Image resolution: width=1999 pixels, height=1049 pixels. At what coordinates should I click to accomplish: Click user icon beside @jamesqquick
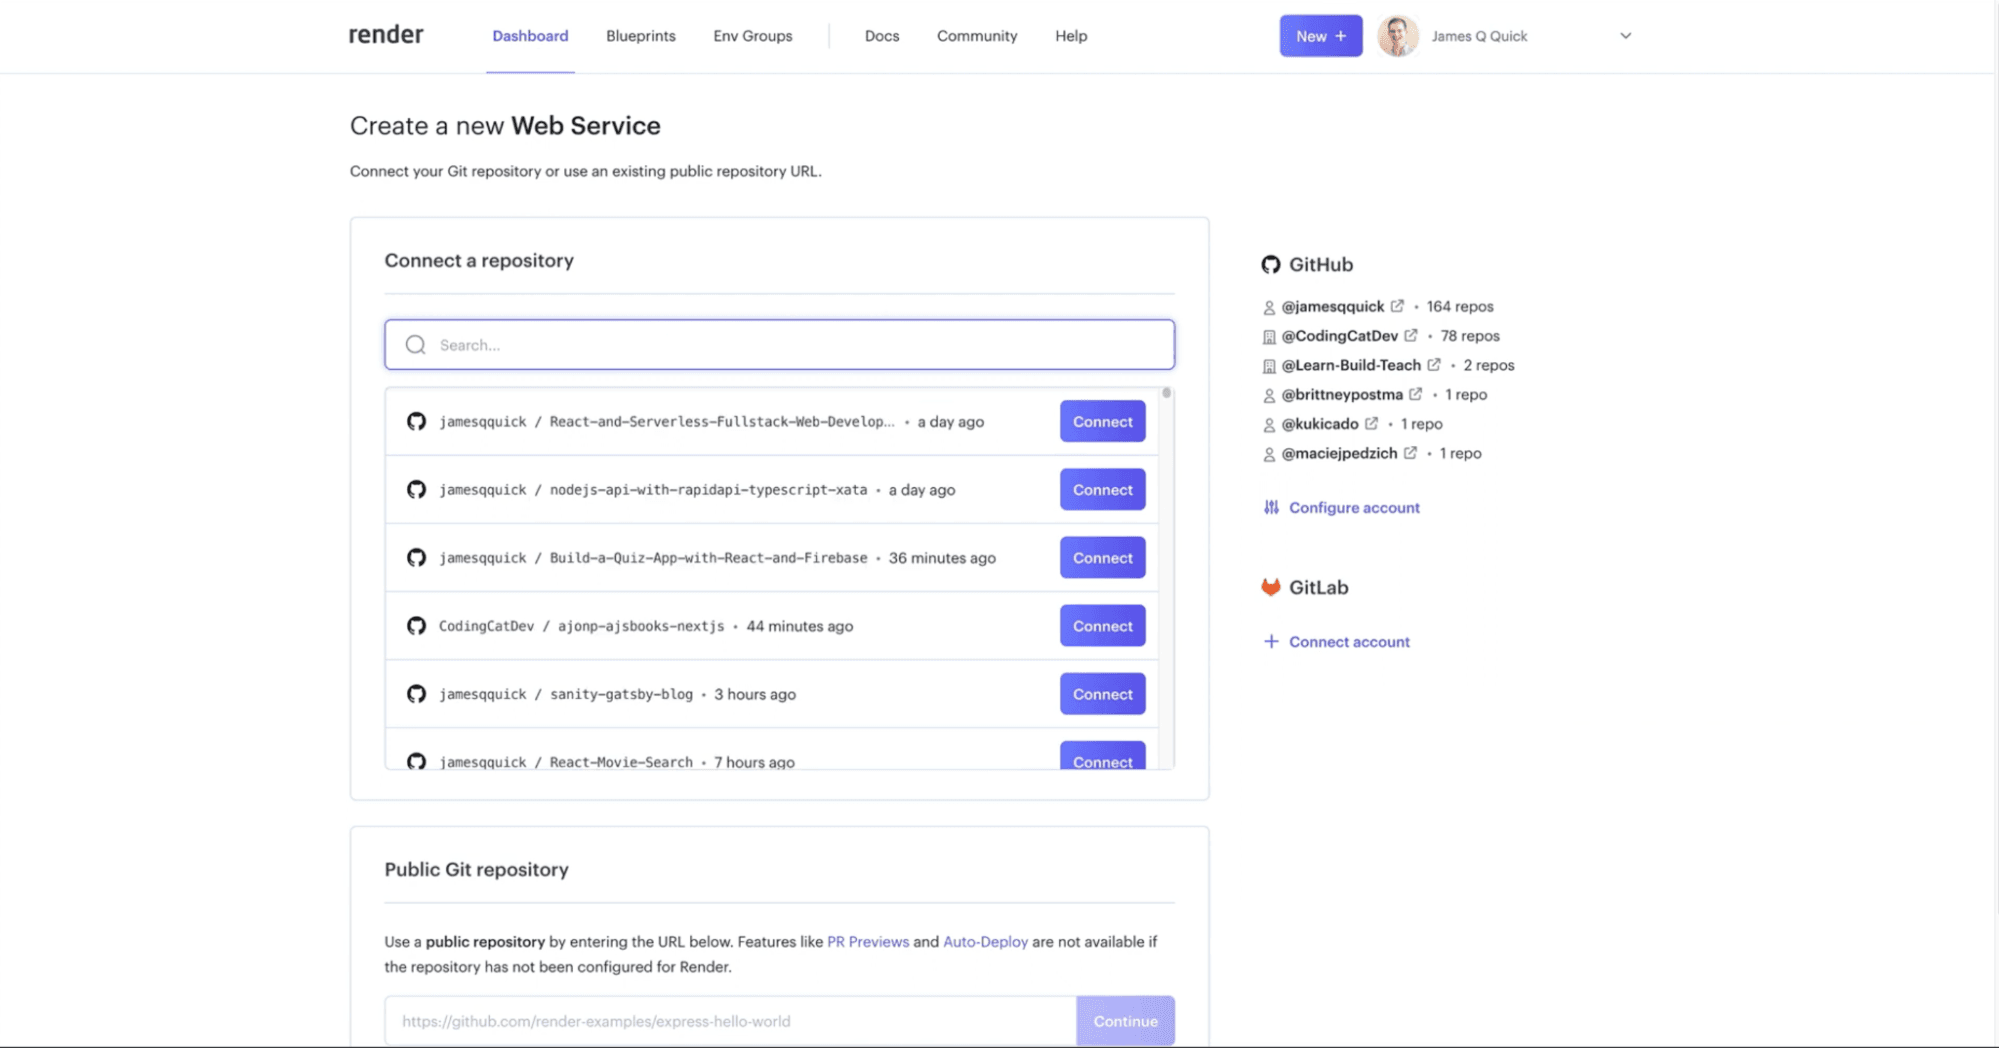click(1269, 308)
